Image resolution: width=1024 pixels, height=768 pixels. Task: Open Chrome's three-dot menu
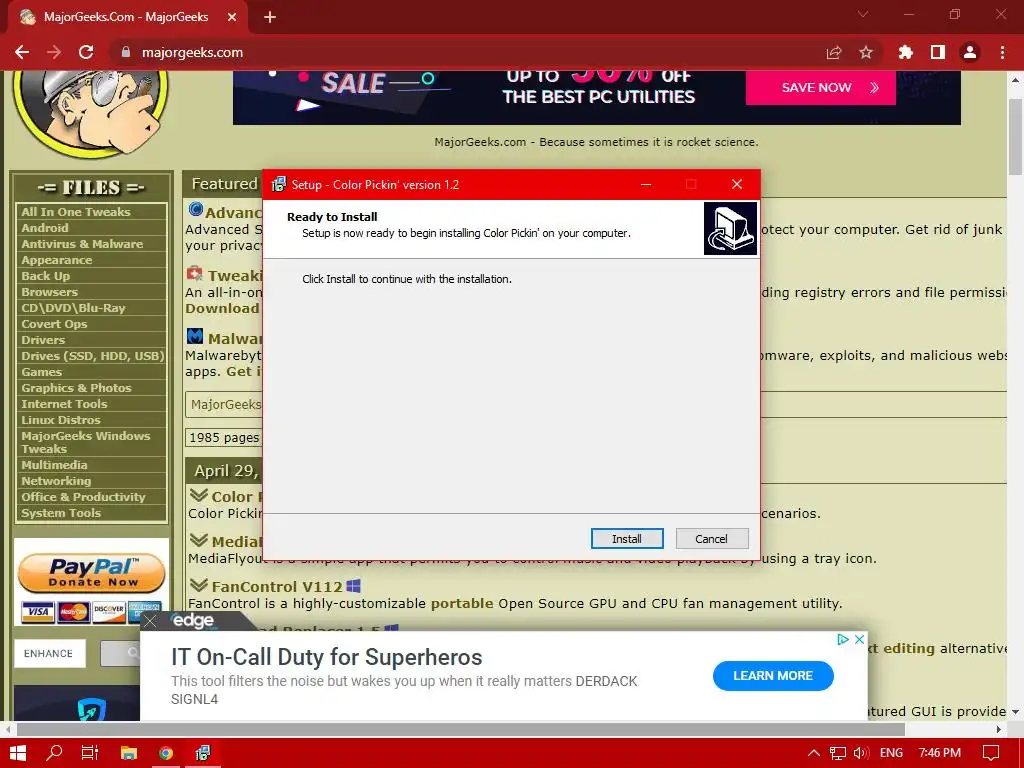coord(1002,52)
